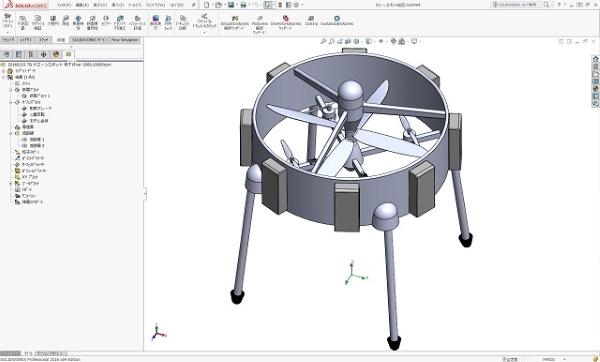Collapse the second node under the tree root
The height and width of the screenshot is (362, 600).
tap(3, 77)
